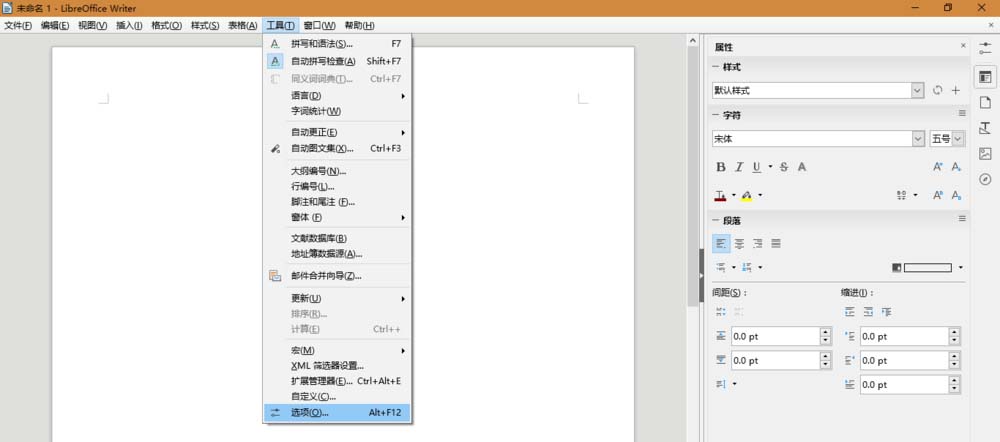Apply Bold in the sidebar character section
Image resolution: width=1000 pixels, height=442 pixels.
[721, 167]
